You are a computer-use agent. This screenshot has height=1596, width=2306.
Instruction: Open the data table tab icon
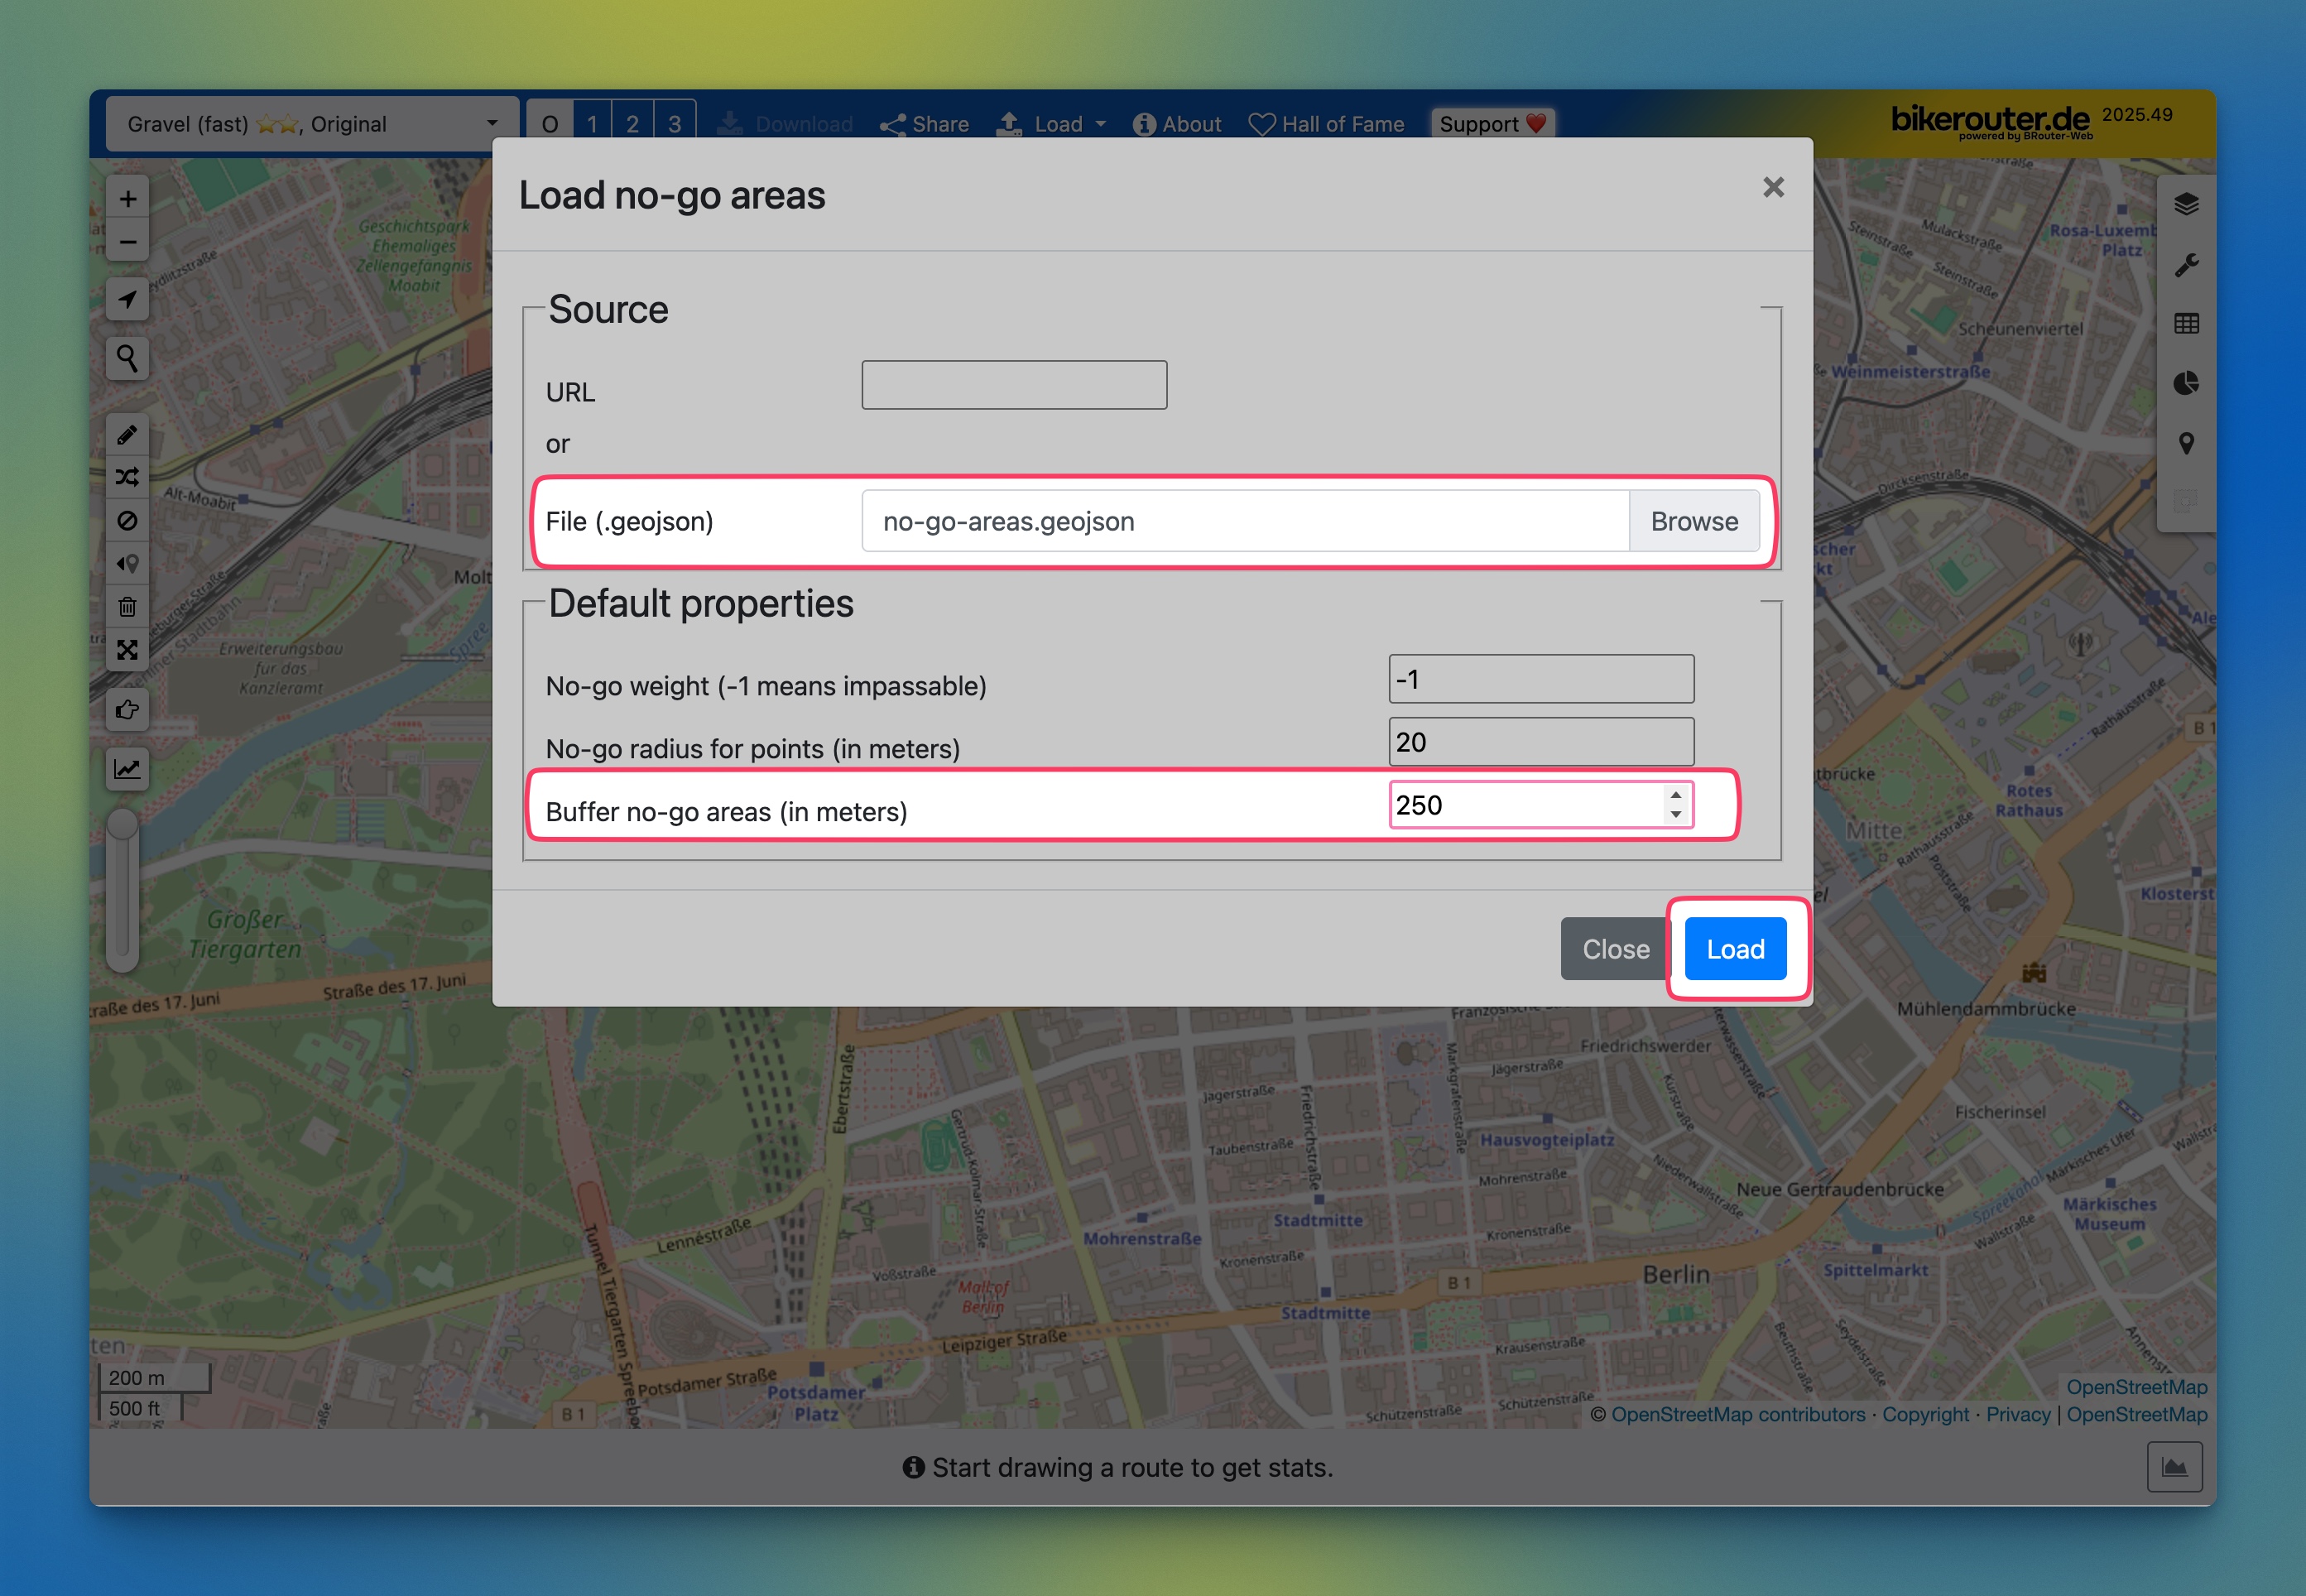point(2186,323)
